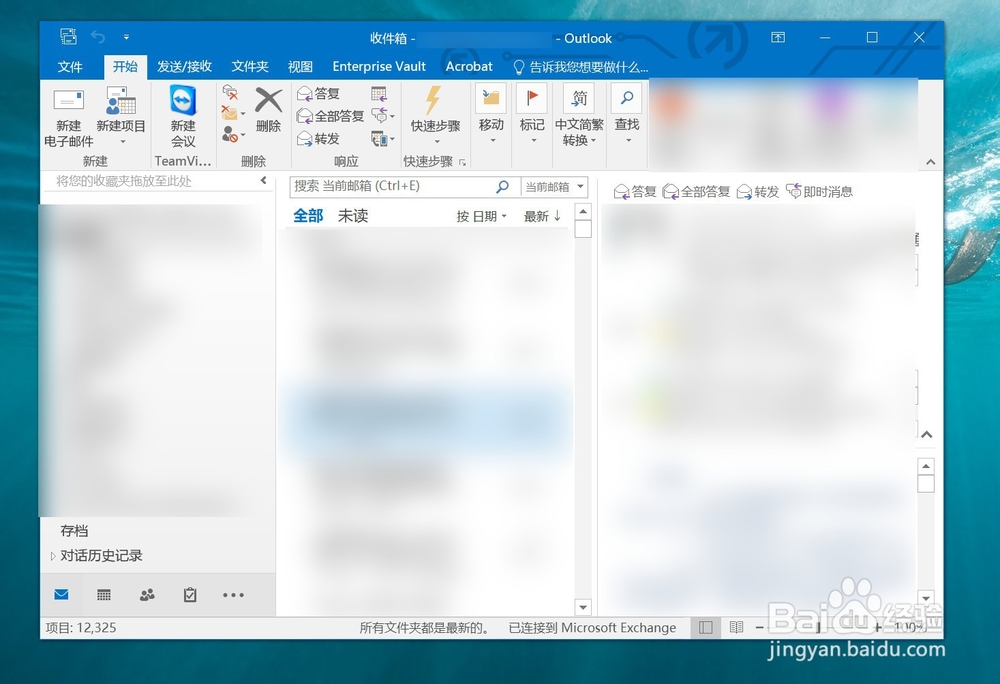The width and height of the screenshot is (1000, 684).
Task: Click message list scroll down arrow
Action: pyautogui.click(x=583, y=607)
